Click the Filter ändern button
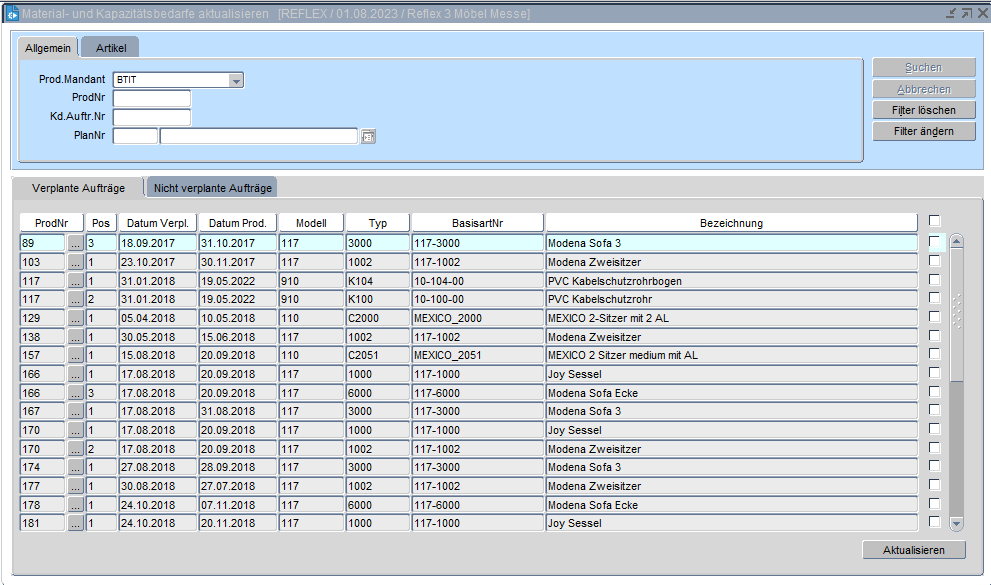This screenshot has width=991, height=585. tap(923, 131)
